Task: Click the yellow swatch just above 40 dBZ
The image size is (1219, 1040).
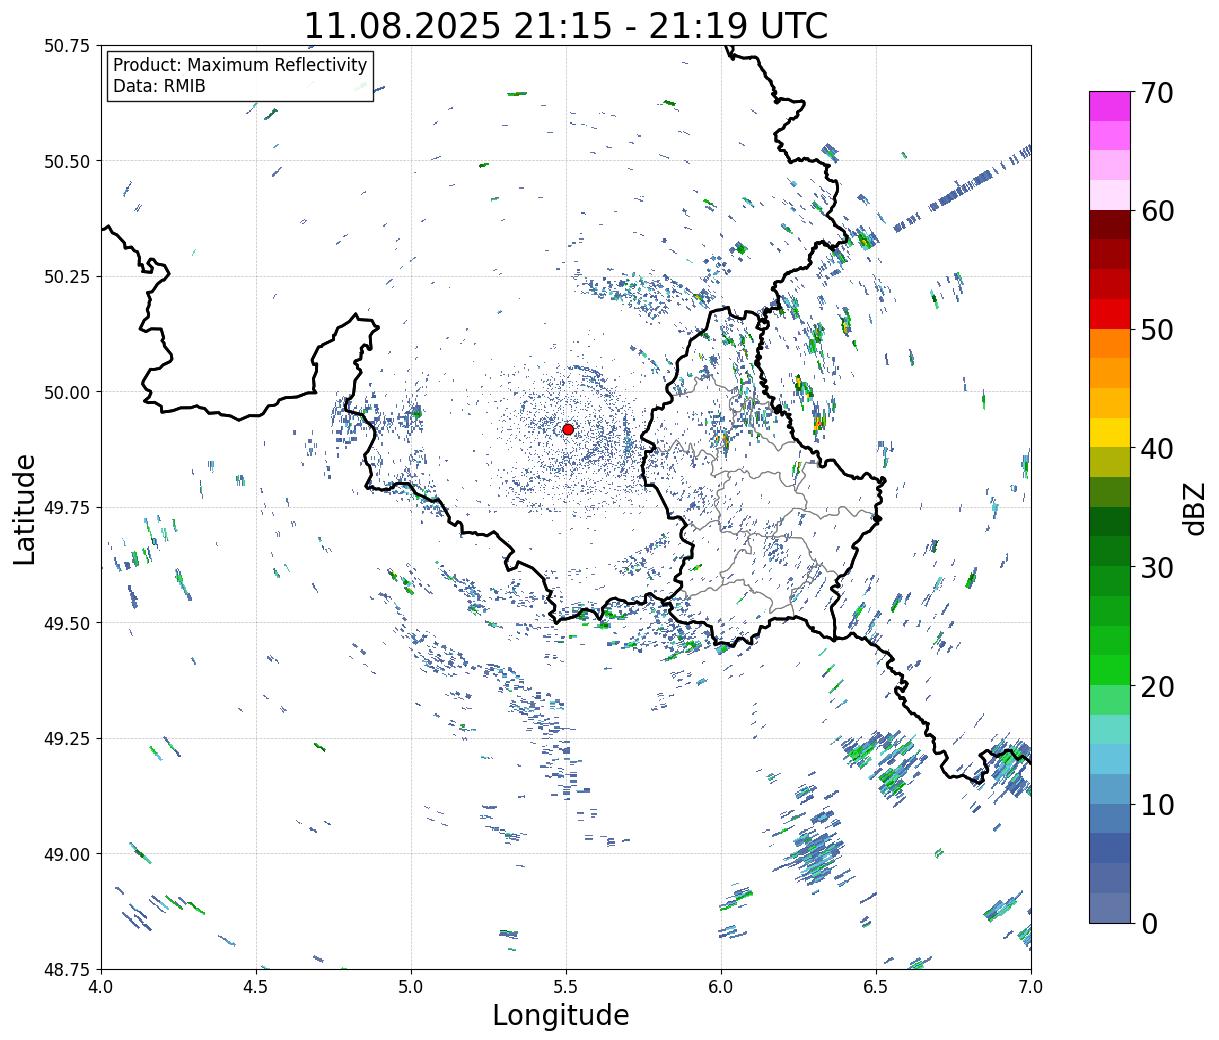Action: pos(1110,433)
